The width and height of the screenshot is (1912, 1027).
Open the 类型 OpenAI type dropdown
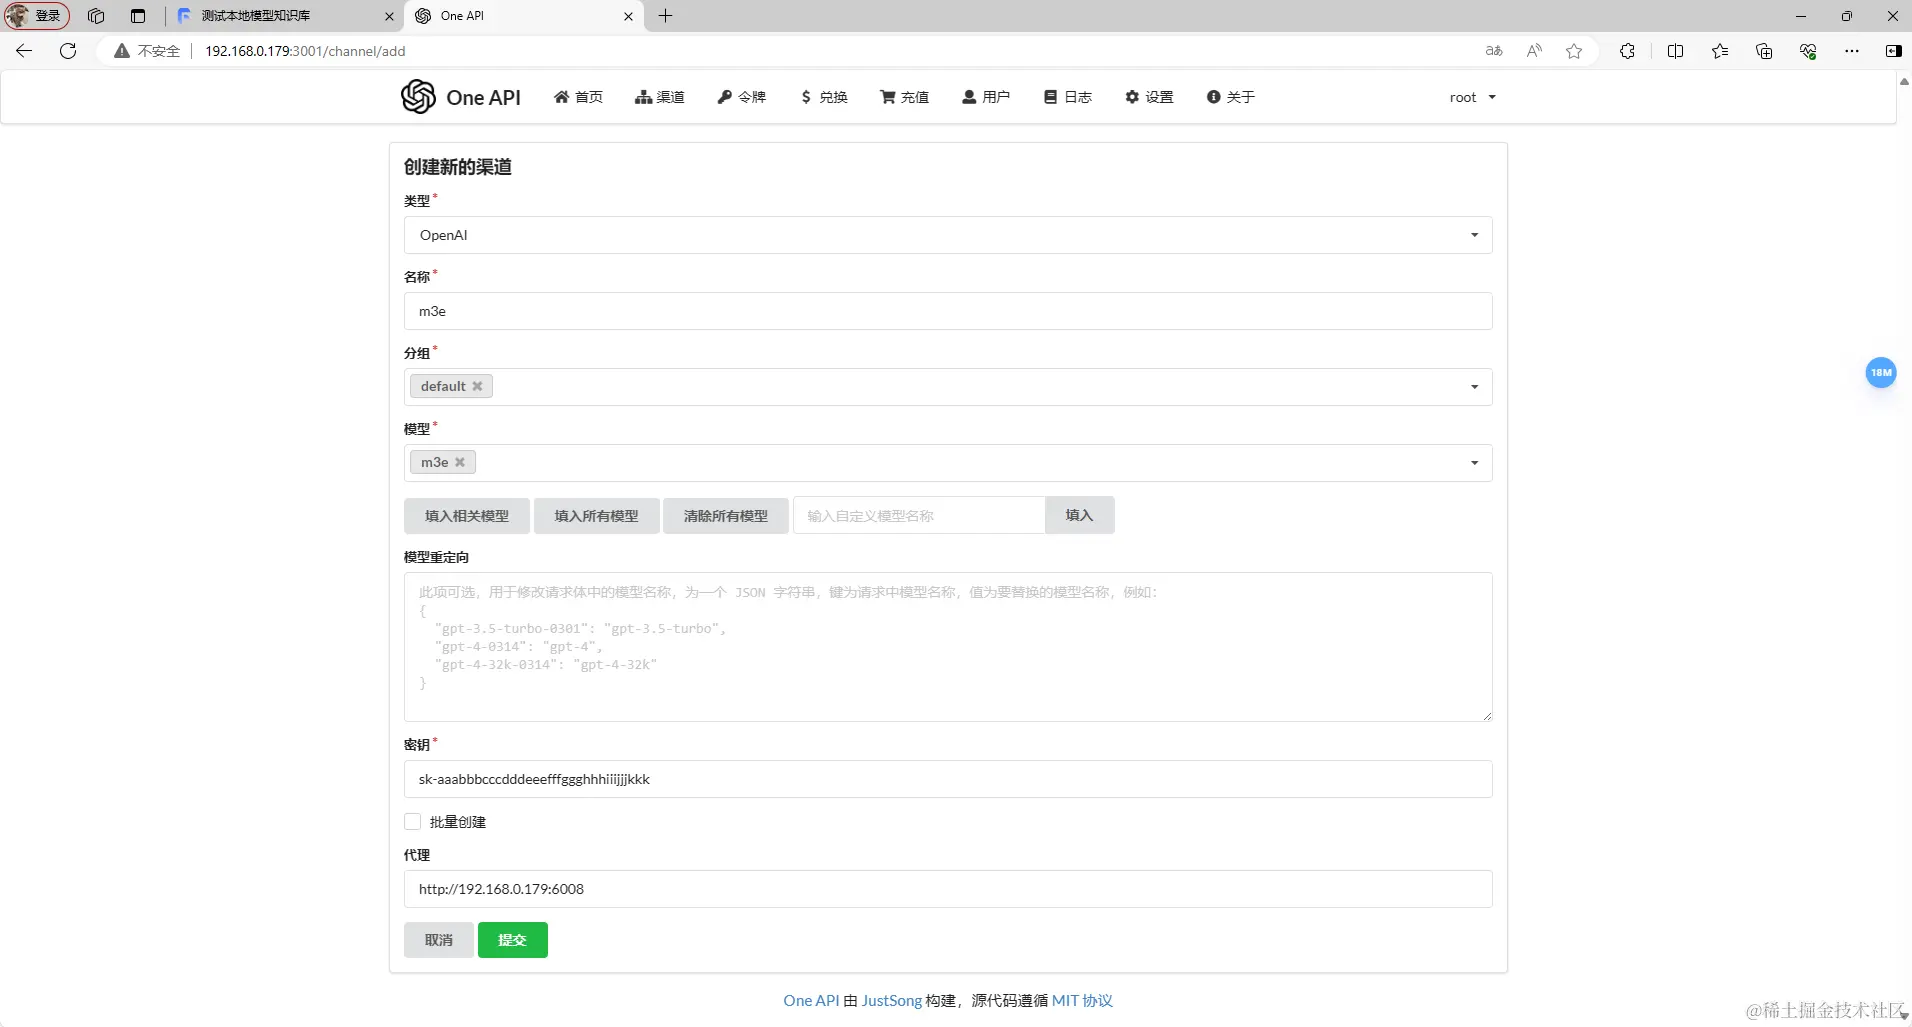[x=948, y=235]
